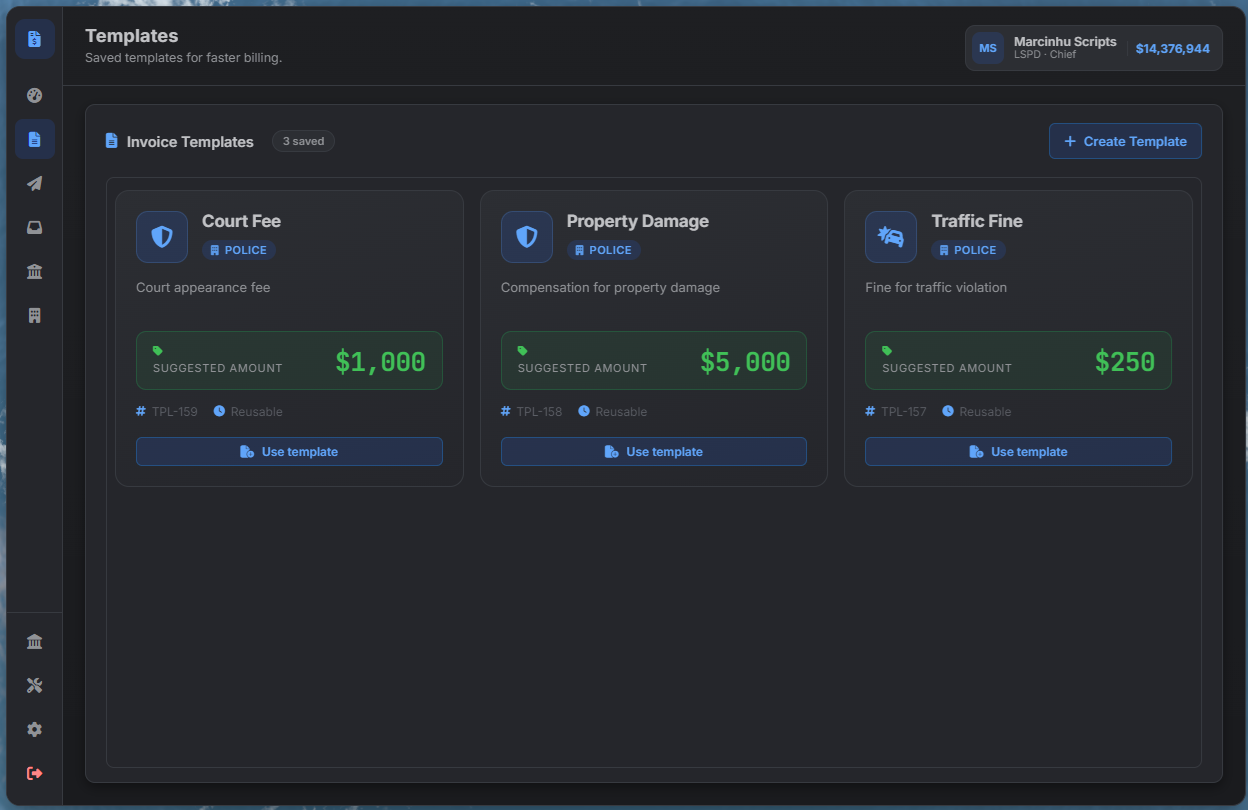
Task: Click the Create Template button
Action: coord(1125,141)
